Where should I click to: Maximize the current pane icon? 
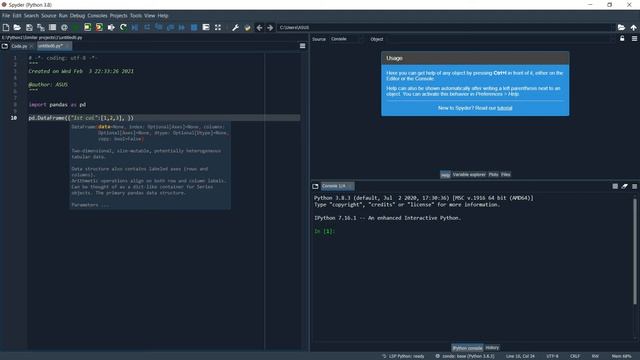[x=206, y=27]
